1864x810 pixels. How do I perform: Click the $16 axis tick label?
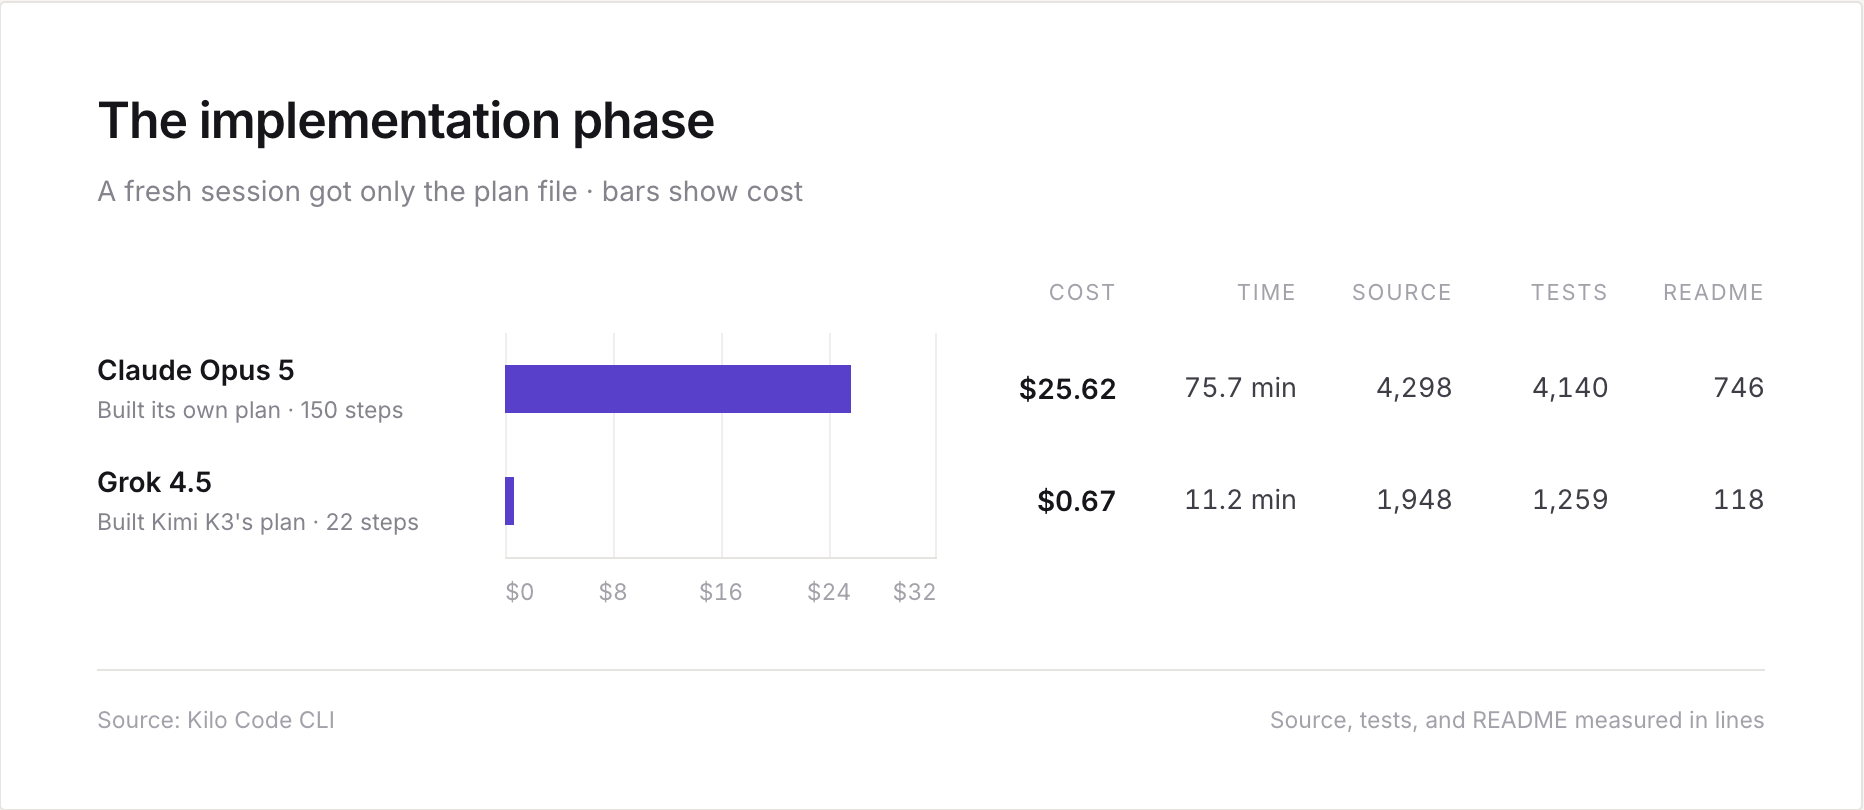pyautogui.click(x=720, y=592)
